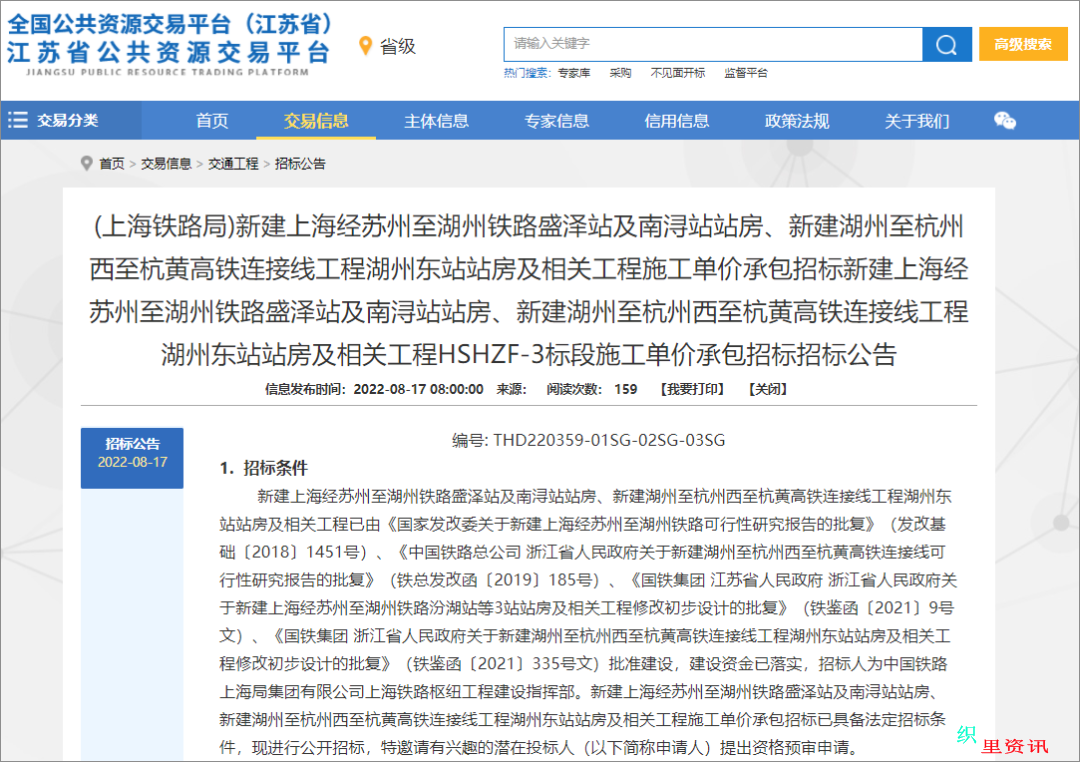Select the 招标公告 2022-08-17 side tab
Viewport: 1080px width, 762px height.
(132, 458)
